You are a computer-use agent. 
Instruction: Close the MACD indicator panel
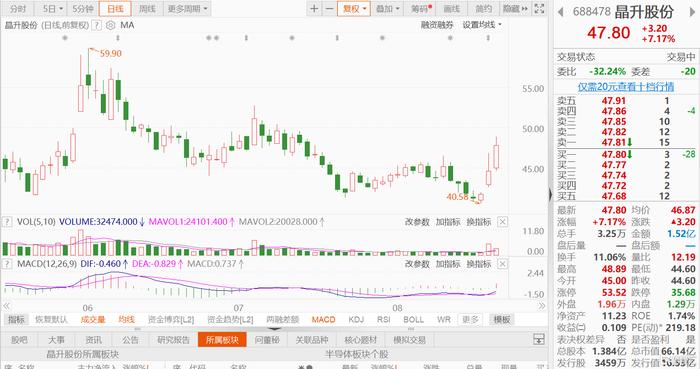503,264
